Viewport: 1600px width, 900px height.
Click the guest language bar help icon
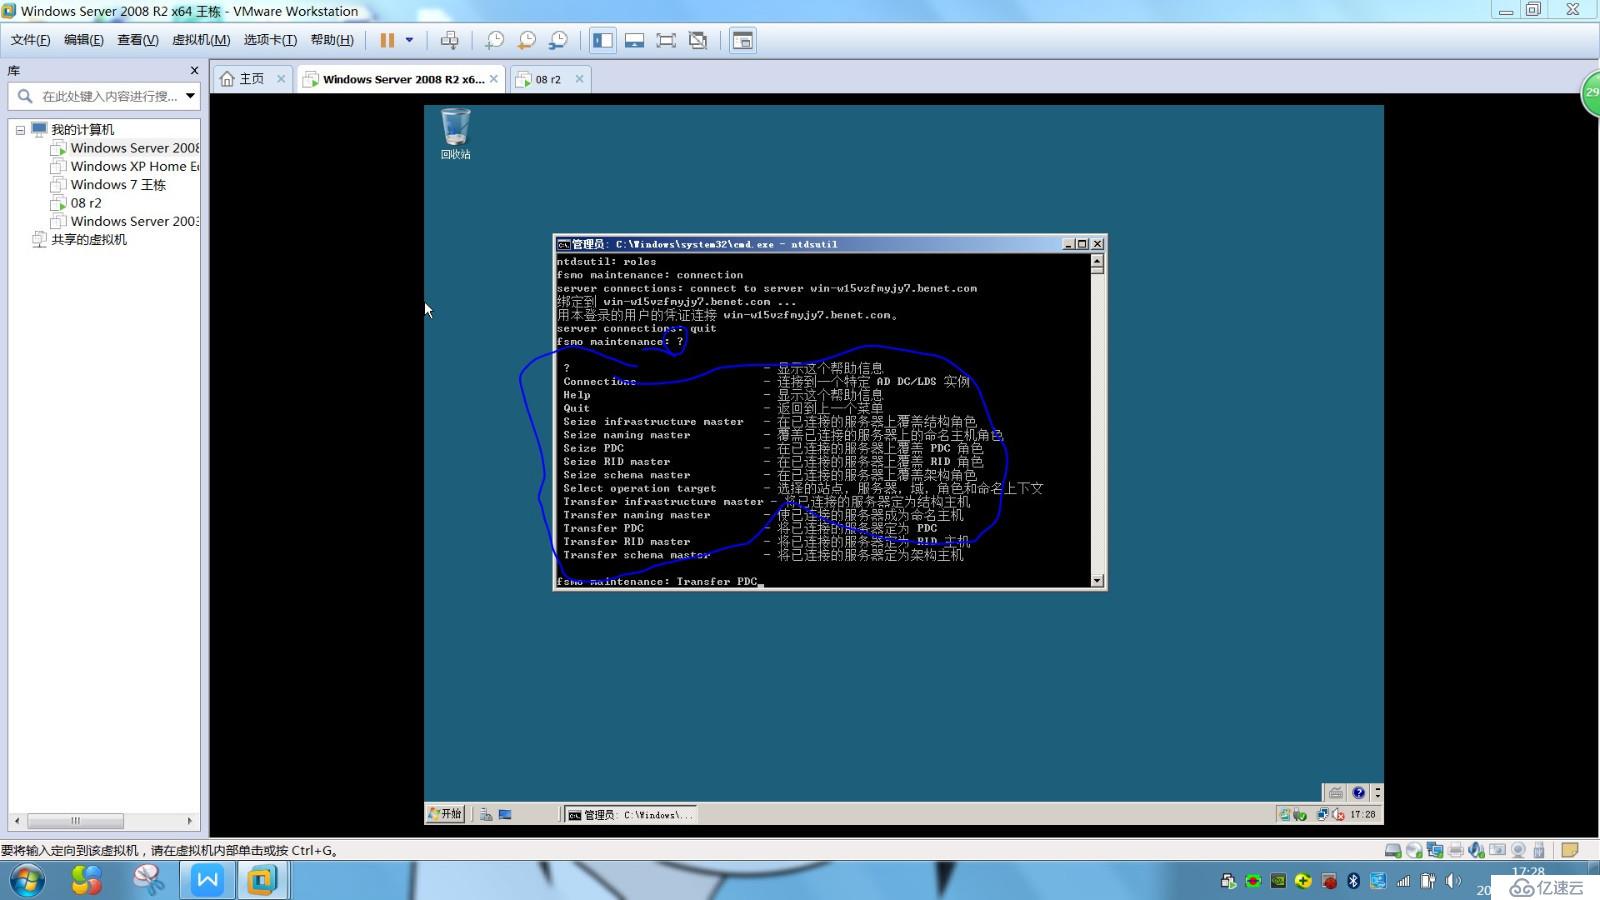click(x=1359, y=792)
